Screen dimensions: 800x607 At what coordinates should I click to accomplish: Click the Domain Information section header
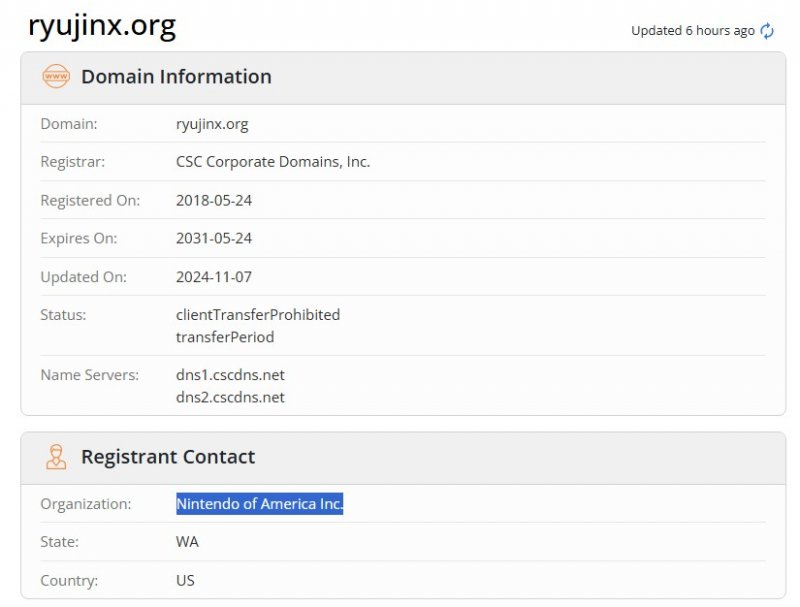pos(176,77)
